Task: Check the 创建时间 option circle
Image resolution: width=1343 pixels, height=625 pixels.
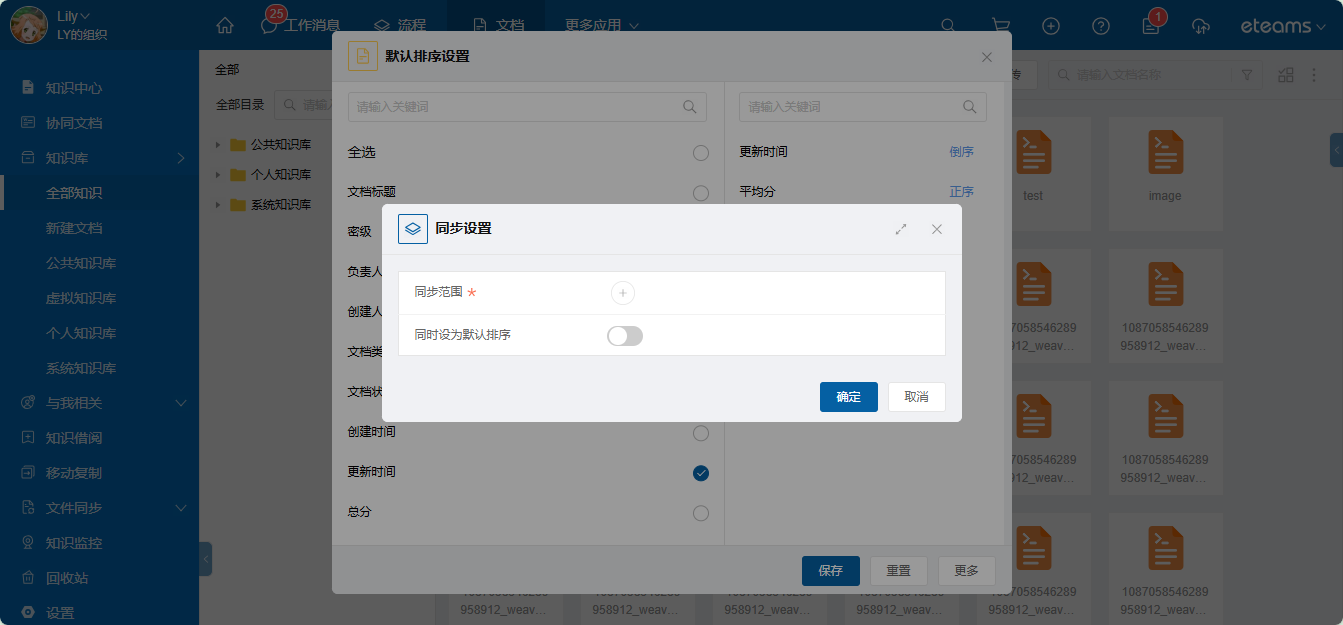Action: (x=701, y=433)
